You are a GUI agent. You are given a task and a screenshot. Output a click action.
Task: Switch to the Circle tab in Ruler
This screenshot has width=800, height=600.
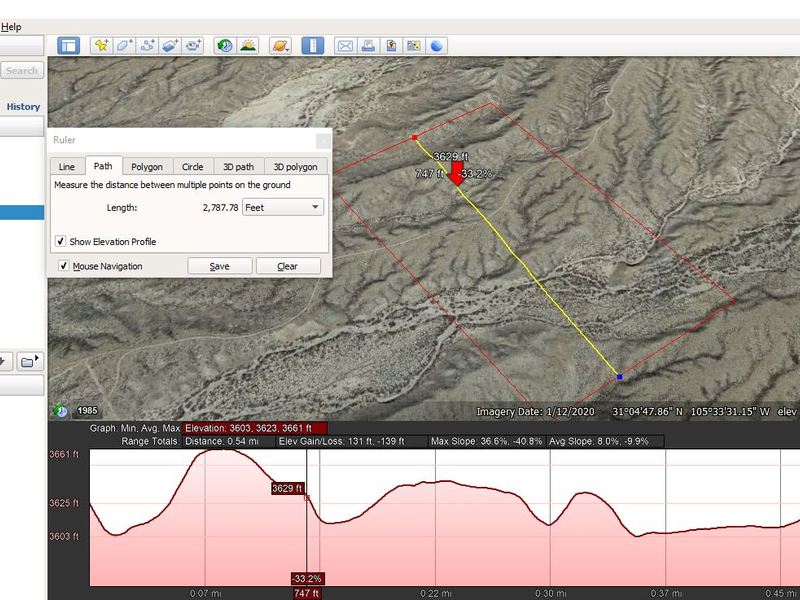click(x=192, y=167)
